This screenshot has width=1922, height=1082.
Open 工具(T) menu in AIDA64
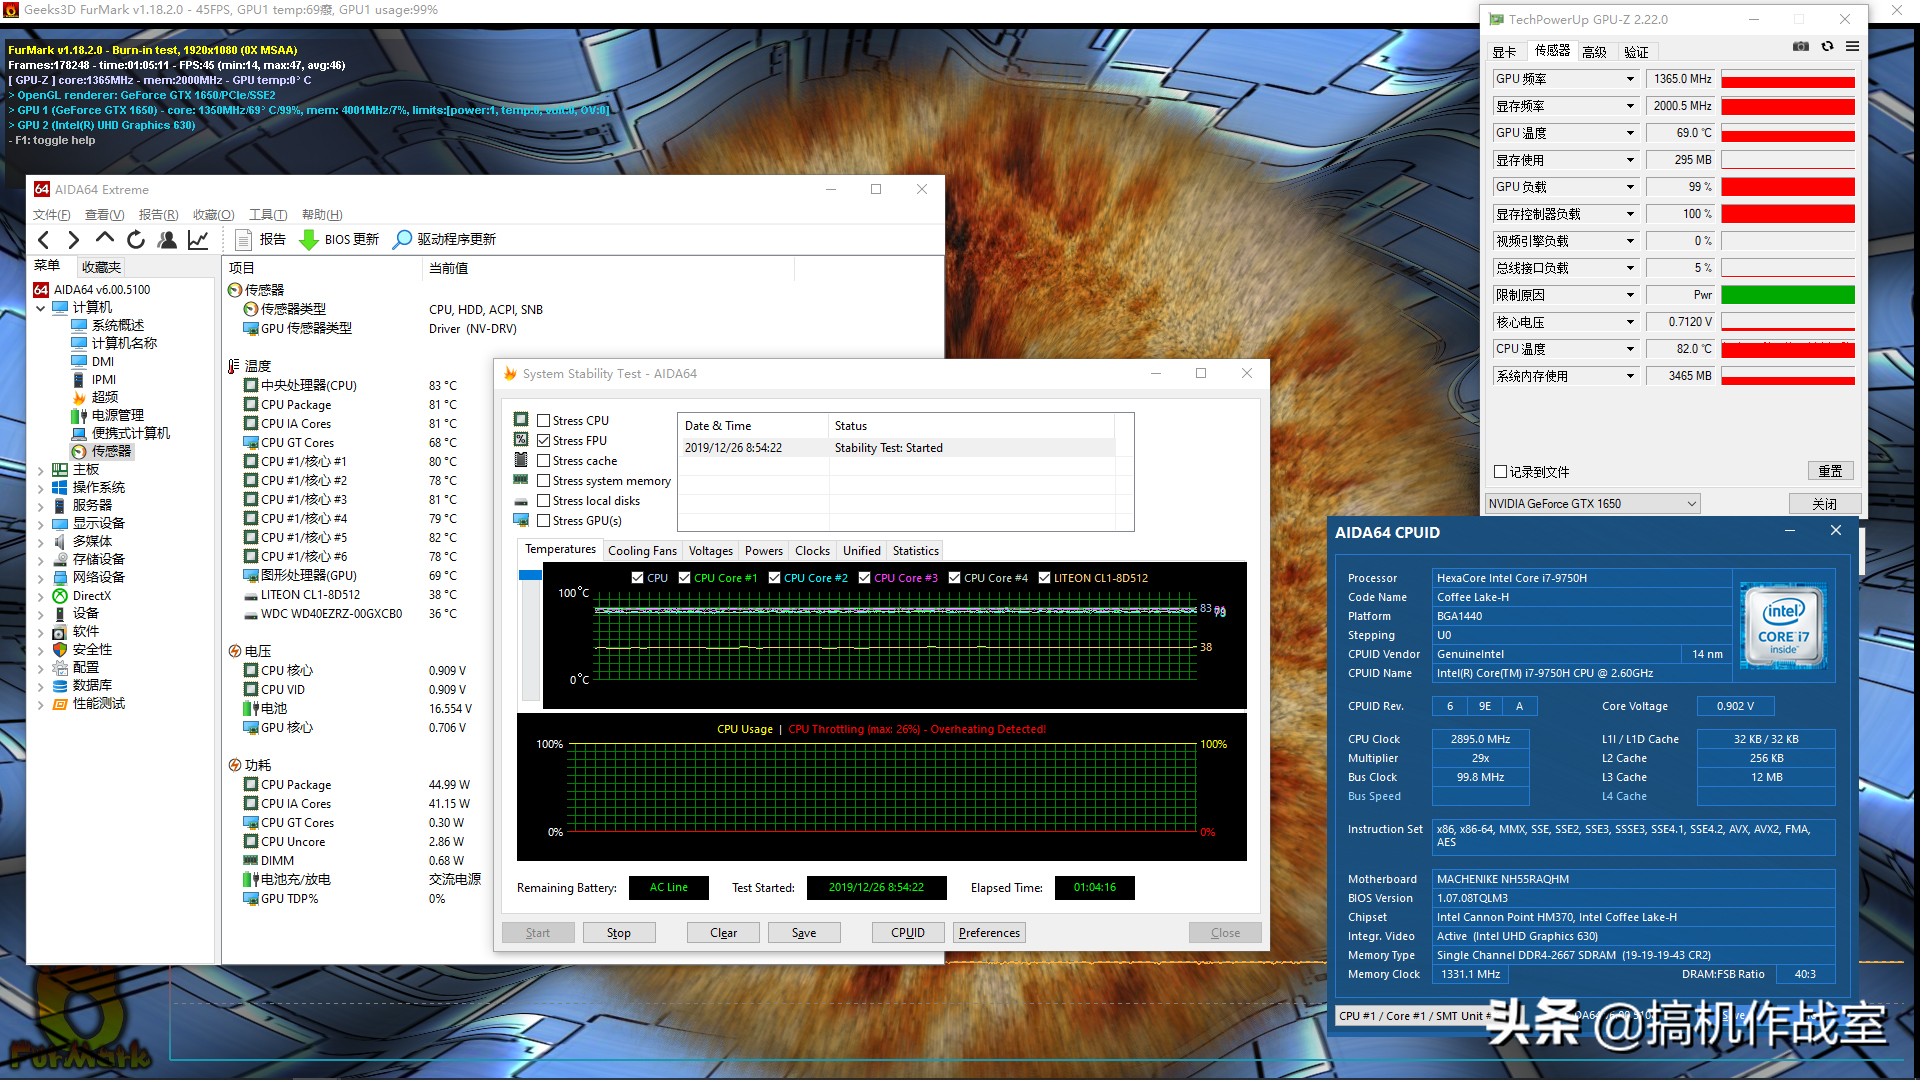pos(268,215)
